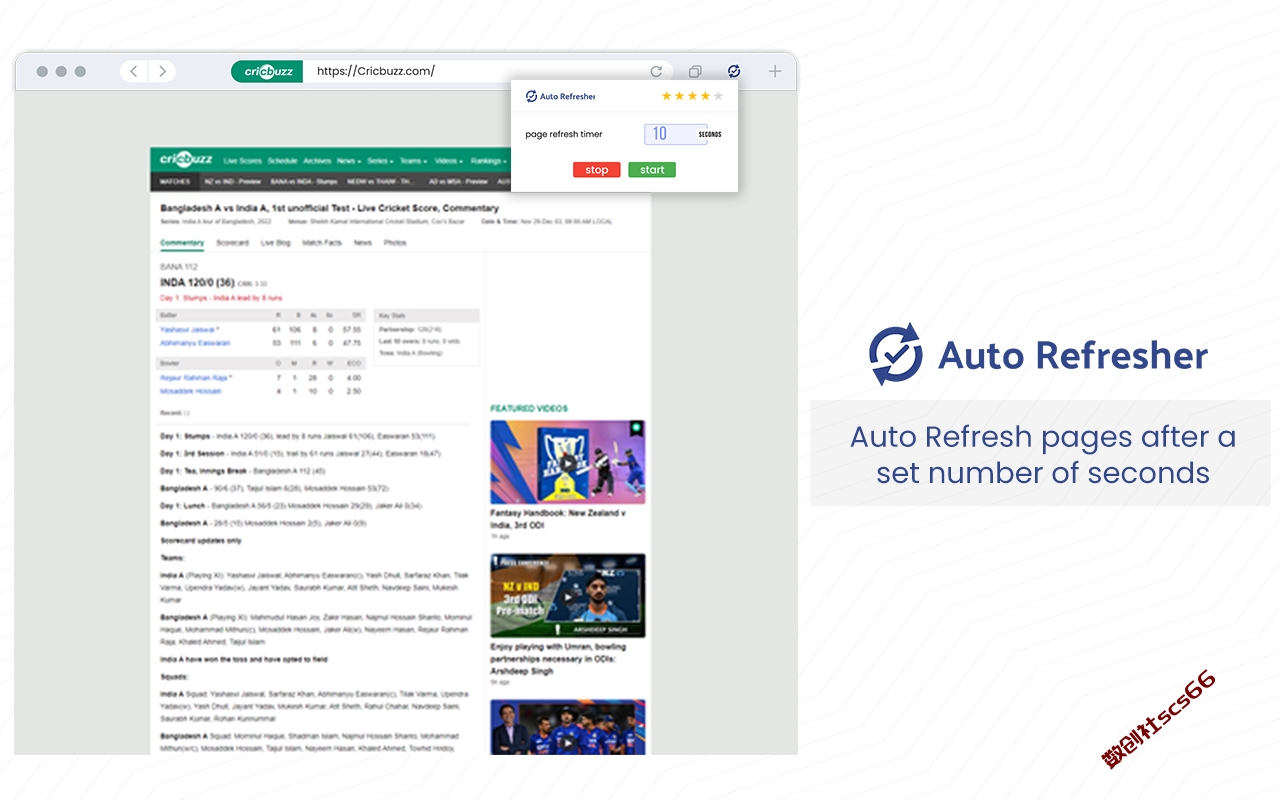The width and height of the screenshot is (1280, 800).
Task: Click the first gold rating star
Action: [666, 96]
